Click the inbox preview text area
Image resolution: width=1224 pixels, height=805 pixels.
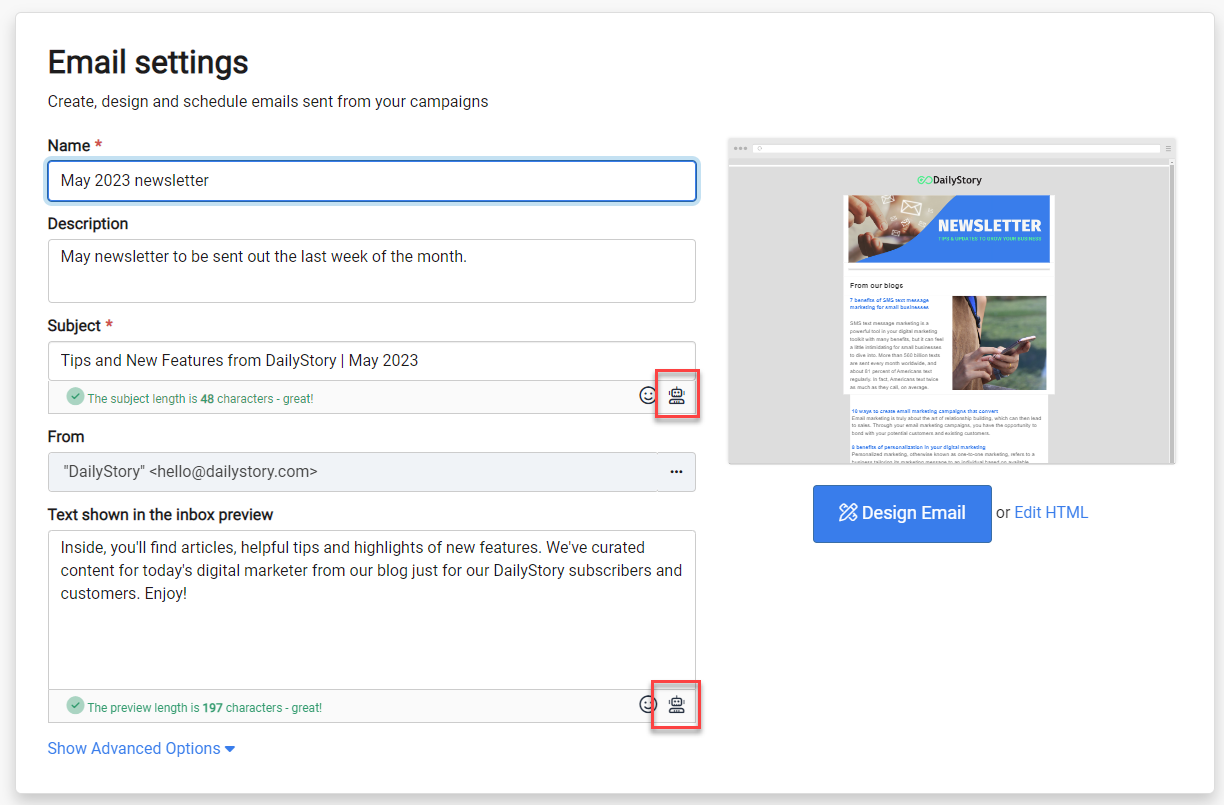pos(372,610)
